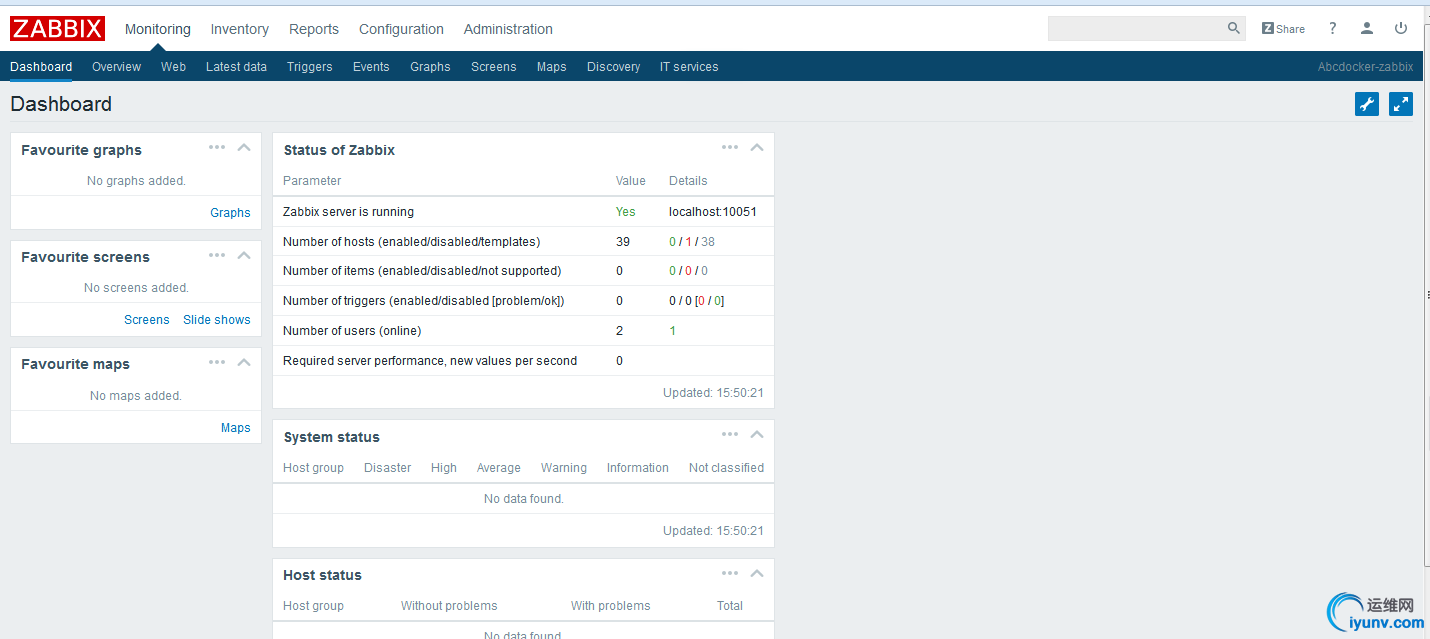This screenshot has height=639, width=1430.
Task: Open the Zabbix Share link
Action: coord(1283,29)
